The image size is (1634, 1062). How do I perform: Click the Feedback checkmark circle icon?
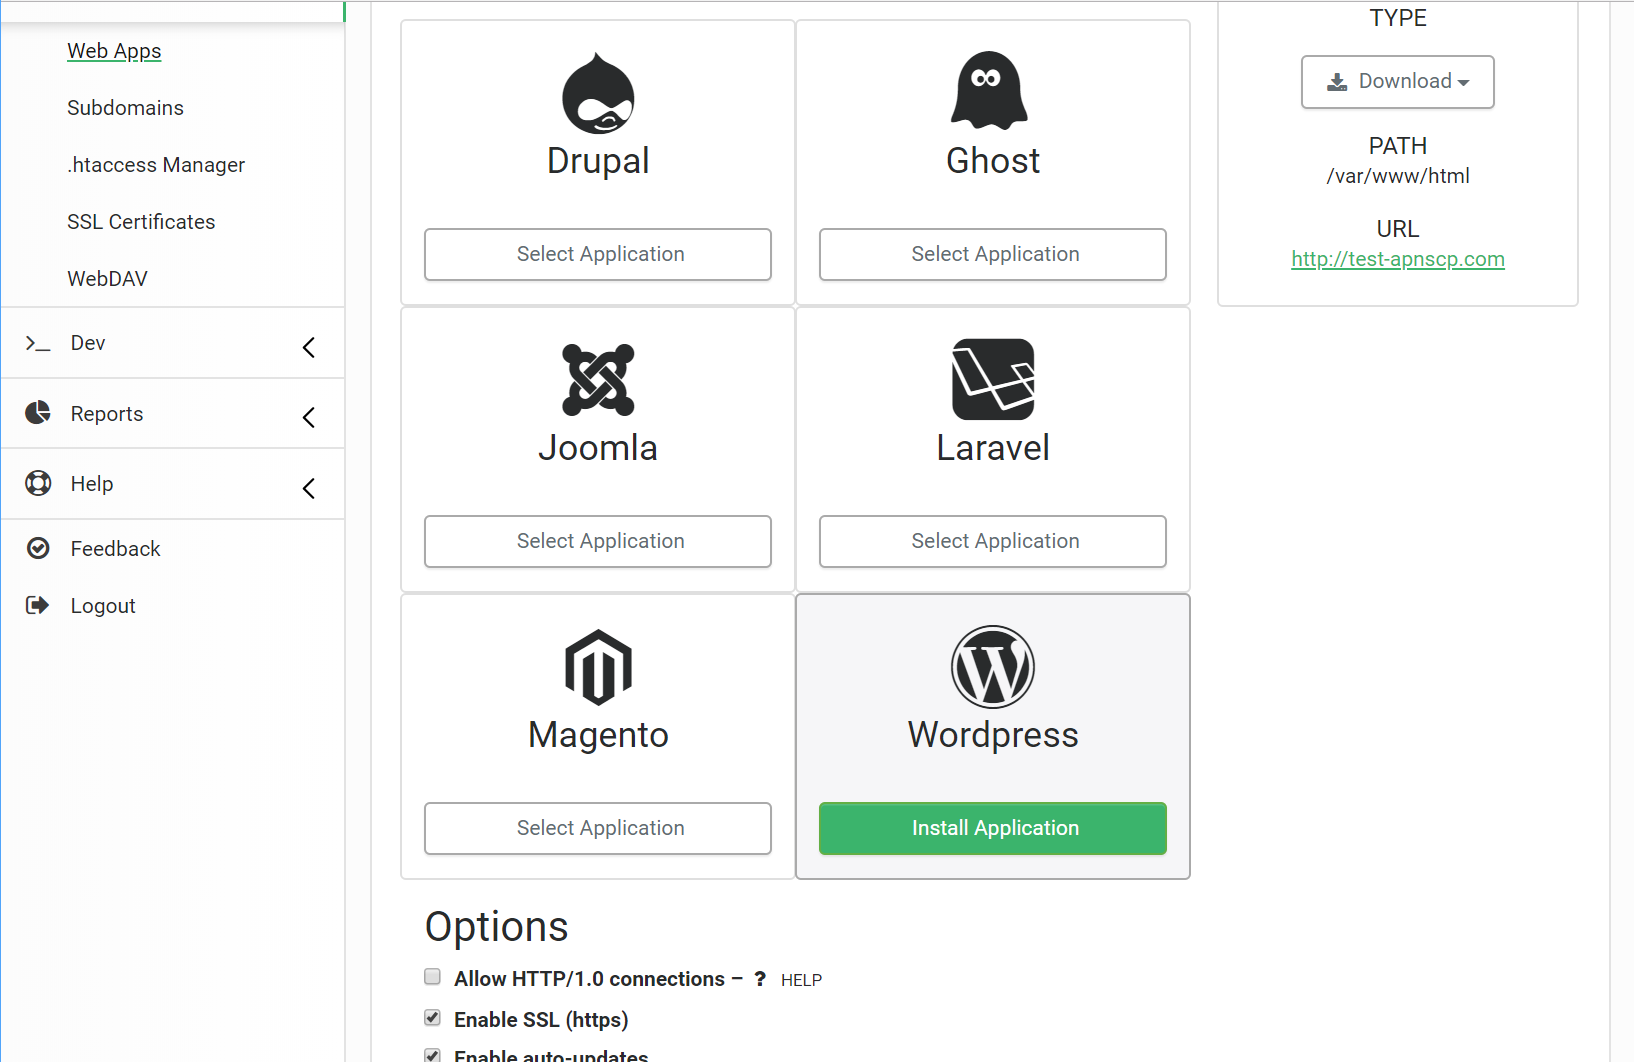tap(38, 548)
